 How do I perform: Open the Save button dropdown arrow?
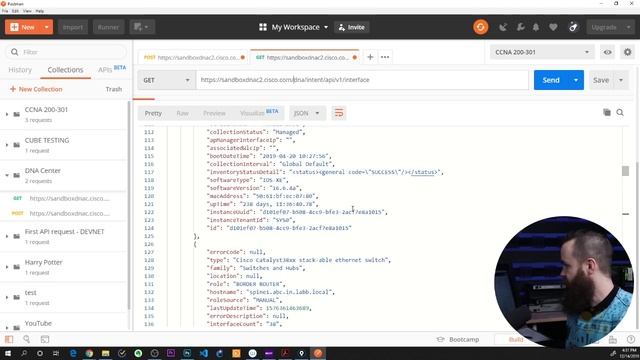pyautogui.click(x=621, y=80)
